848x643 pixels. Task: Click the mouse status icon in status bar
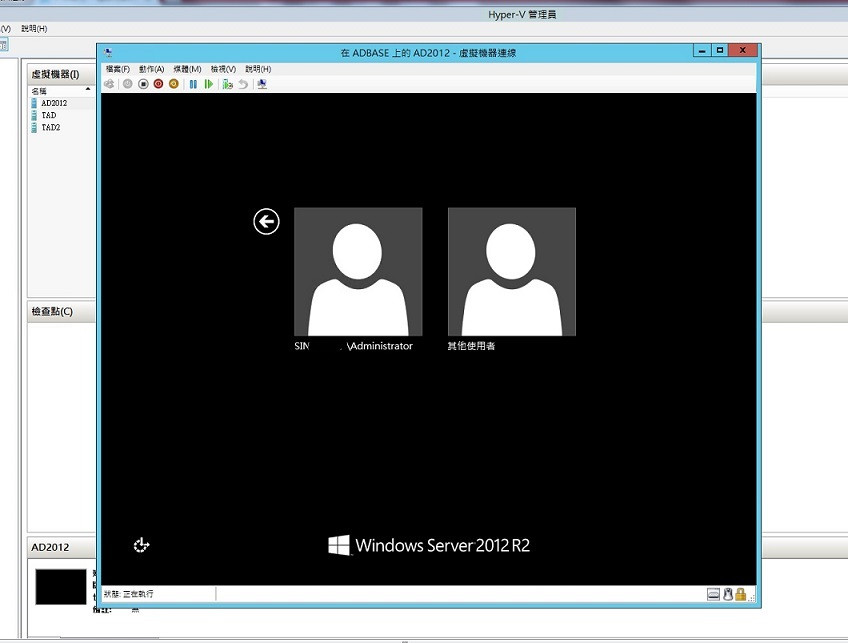pos(728,594)
